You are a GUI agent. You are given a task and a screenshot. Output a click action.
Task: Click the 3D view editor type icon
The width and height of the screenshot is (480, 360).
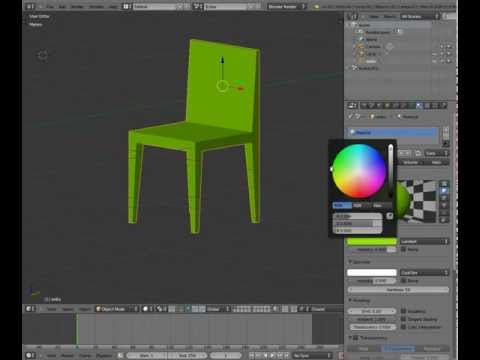coord(29,309)
